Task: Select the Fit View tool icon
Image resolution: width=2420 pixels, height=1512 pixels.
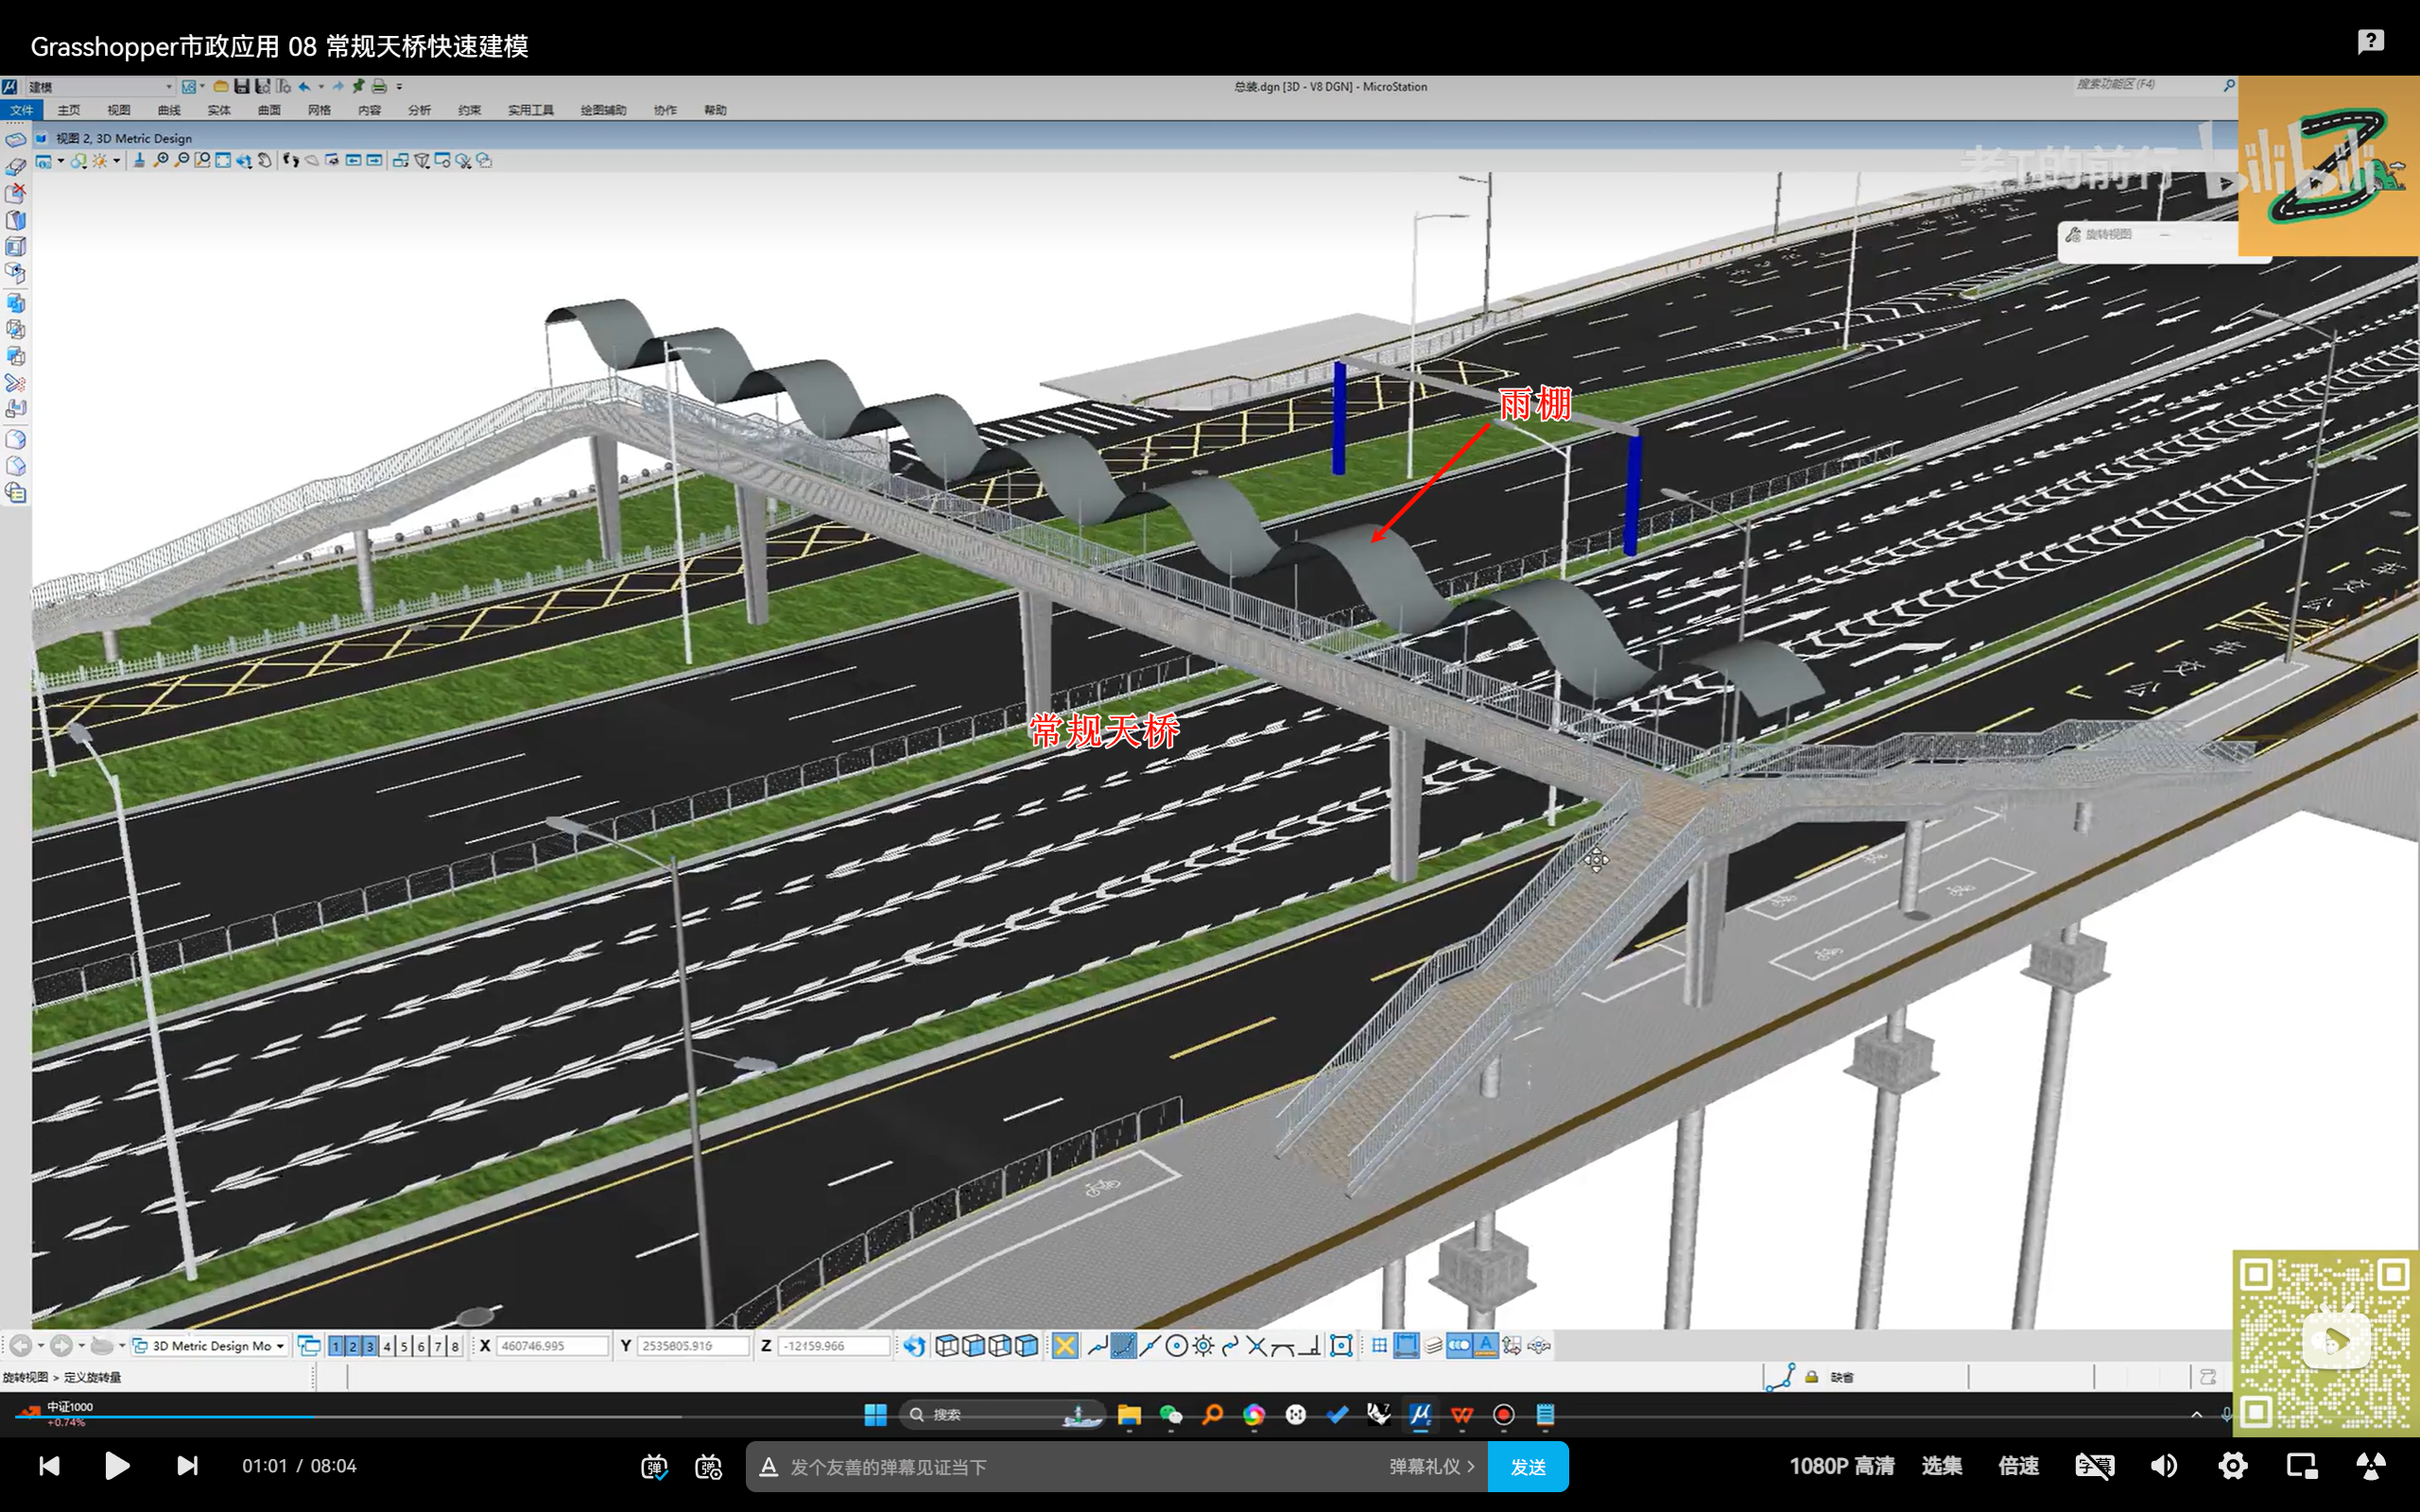Action: pos(223,160)
